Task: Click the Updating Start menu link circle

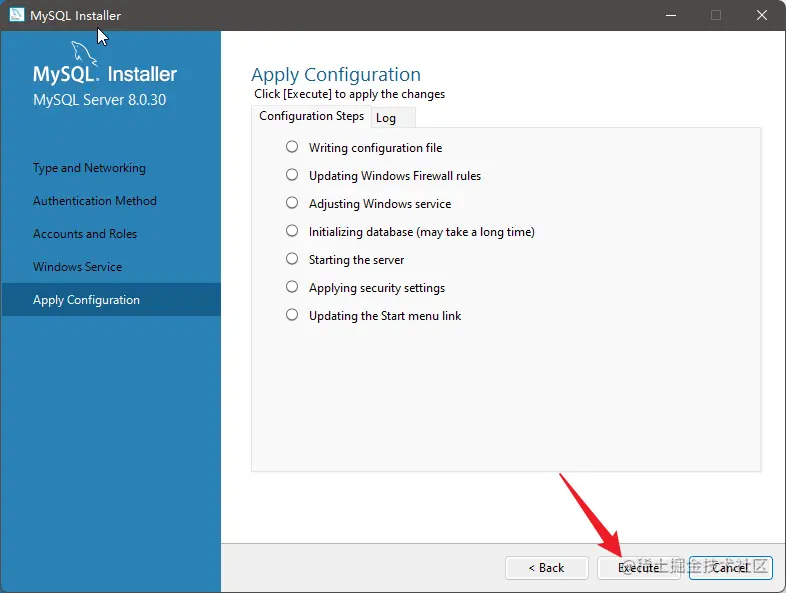Action: pos(292,315)
